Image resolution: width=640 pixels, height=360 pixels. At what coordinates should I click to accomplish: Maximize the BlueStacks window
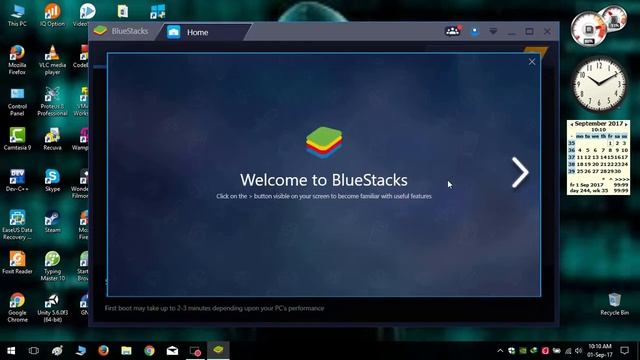tap(529, 31)
